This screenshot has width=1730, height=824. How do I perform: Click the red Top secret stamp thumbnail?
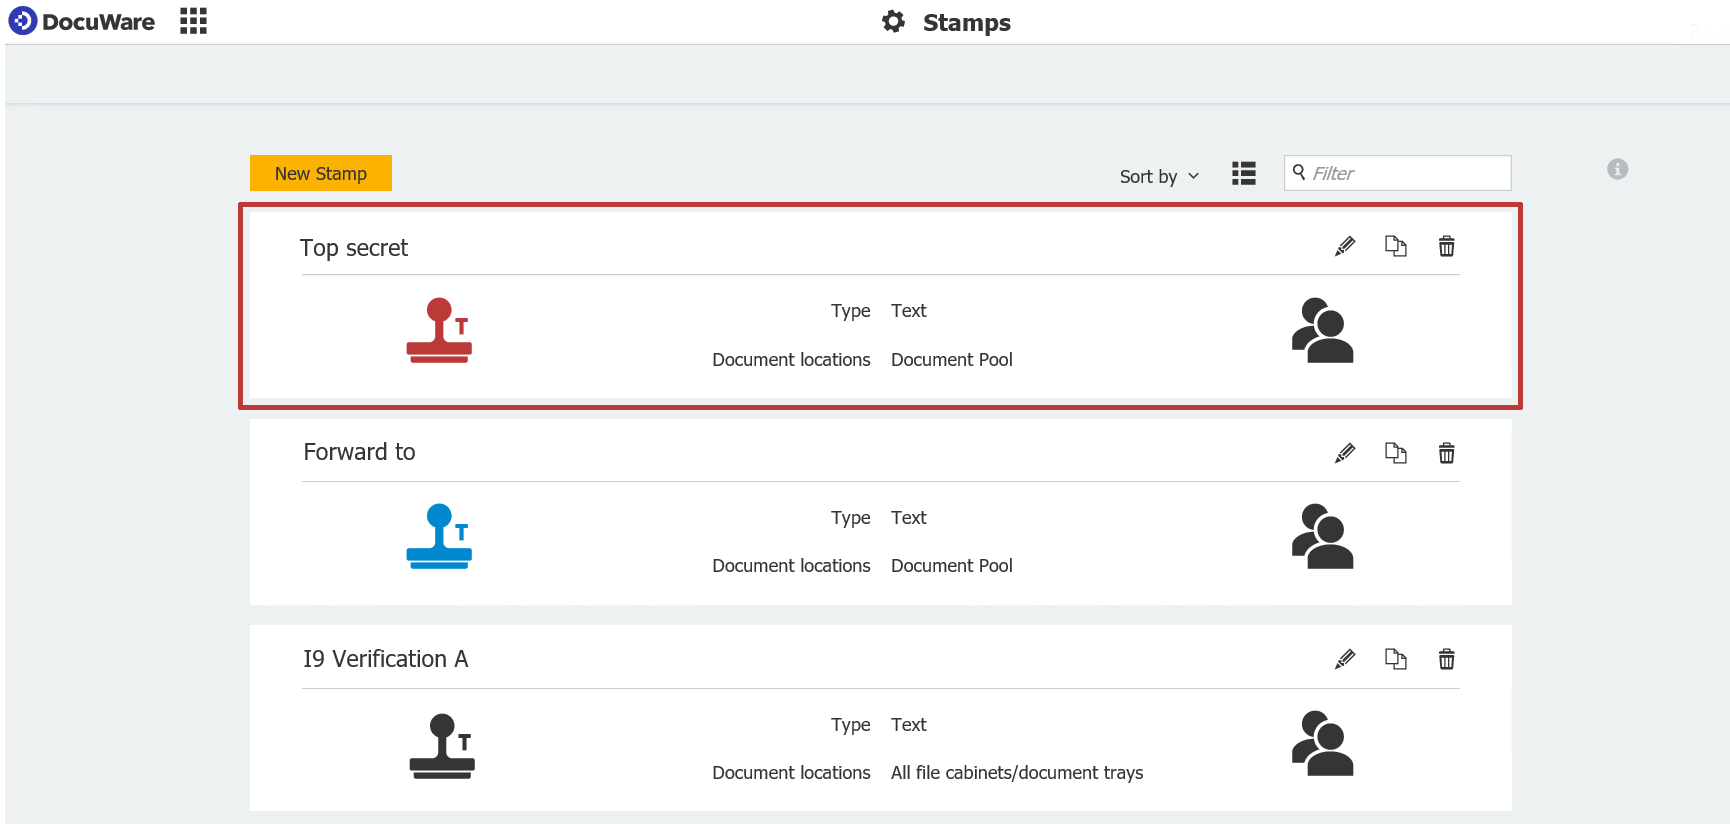click(439, 330)
